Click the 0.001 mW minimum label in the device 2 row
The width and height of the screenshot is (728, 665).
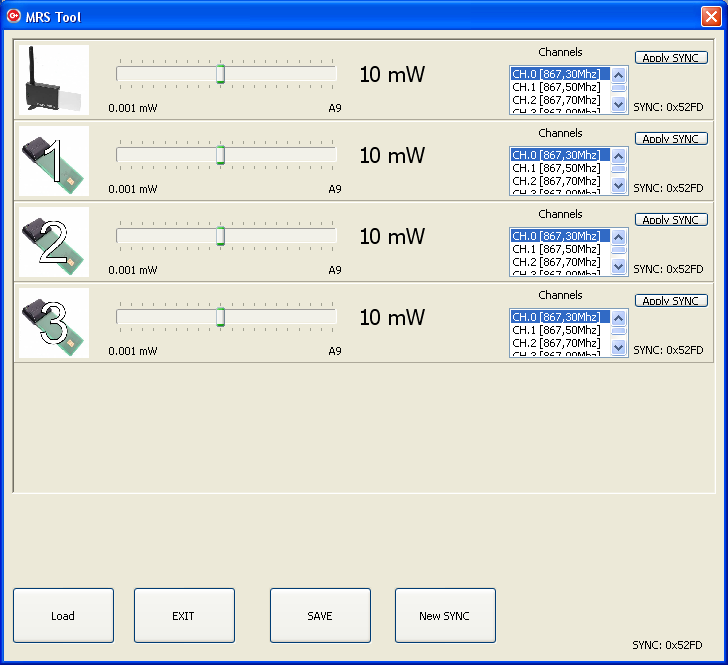click(133, 270)
